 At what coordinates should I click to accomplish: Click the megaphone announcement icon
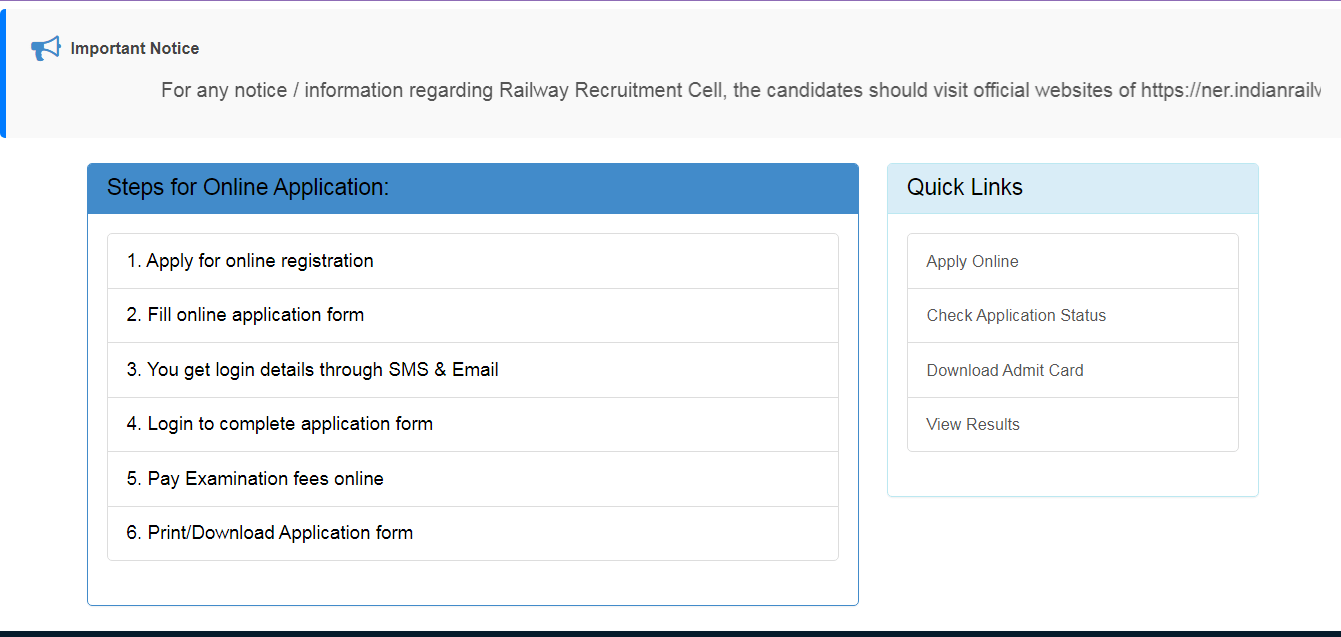[x=45, y=48]
